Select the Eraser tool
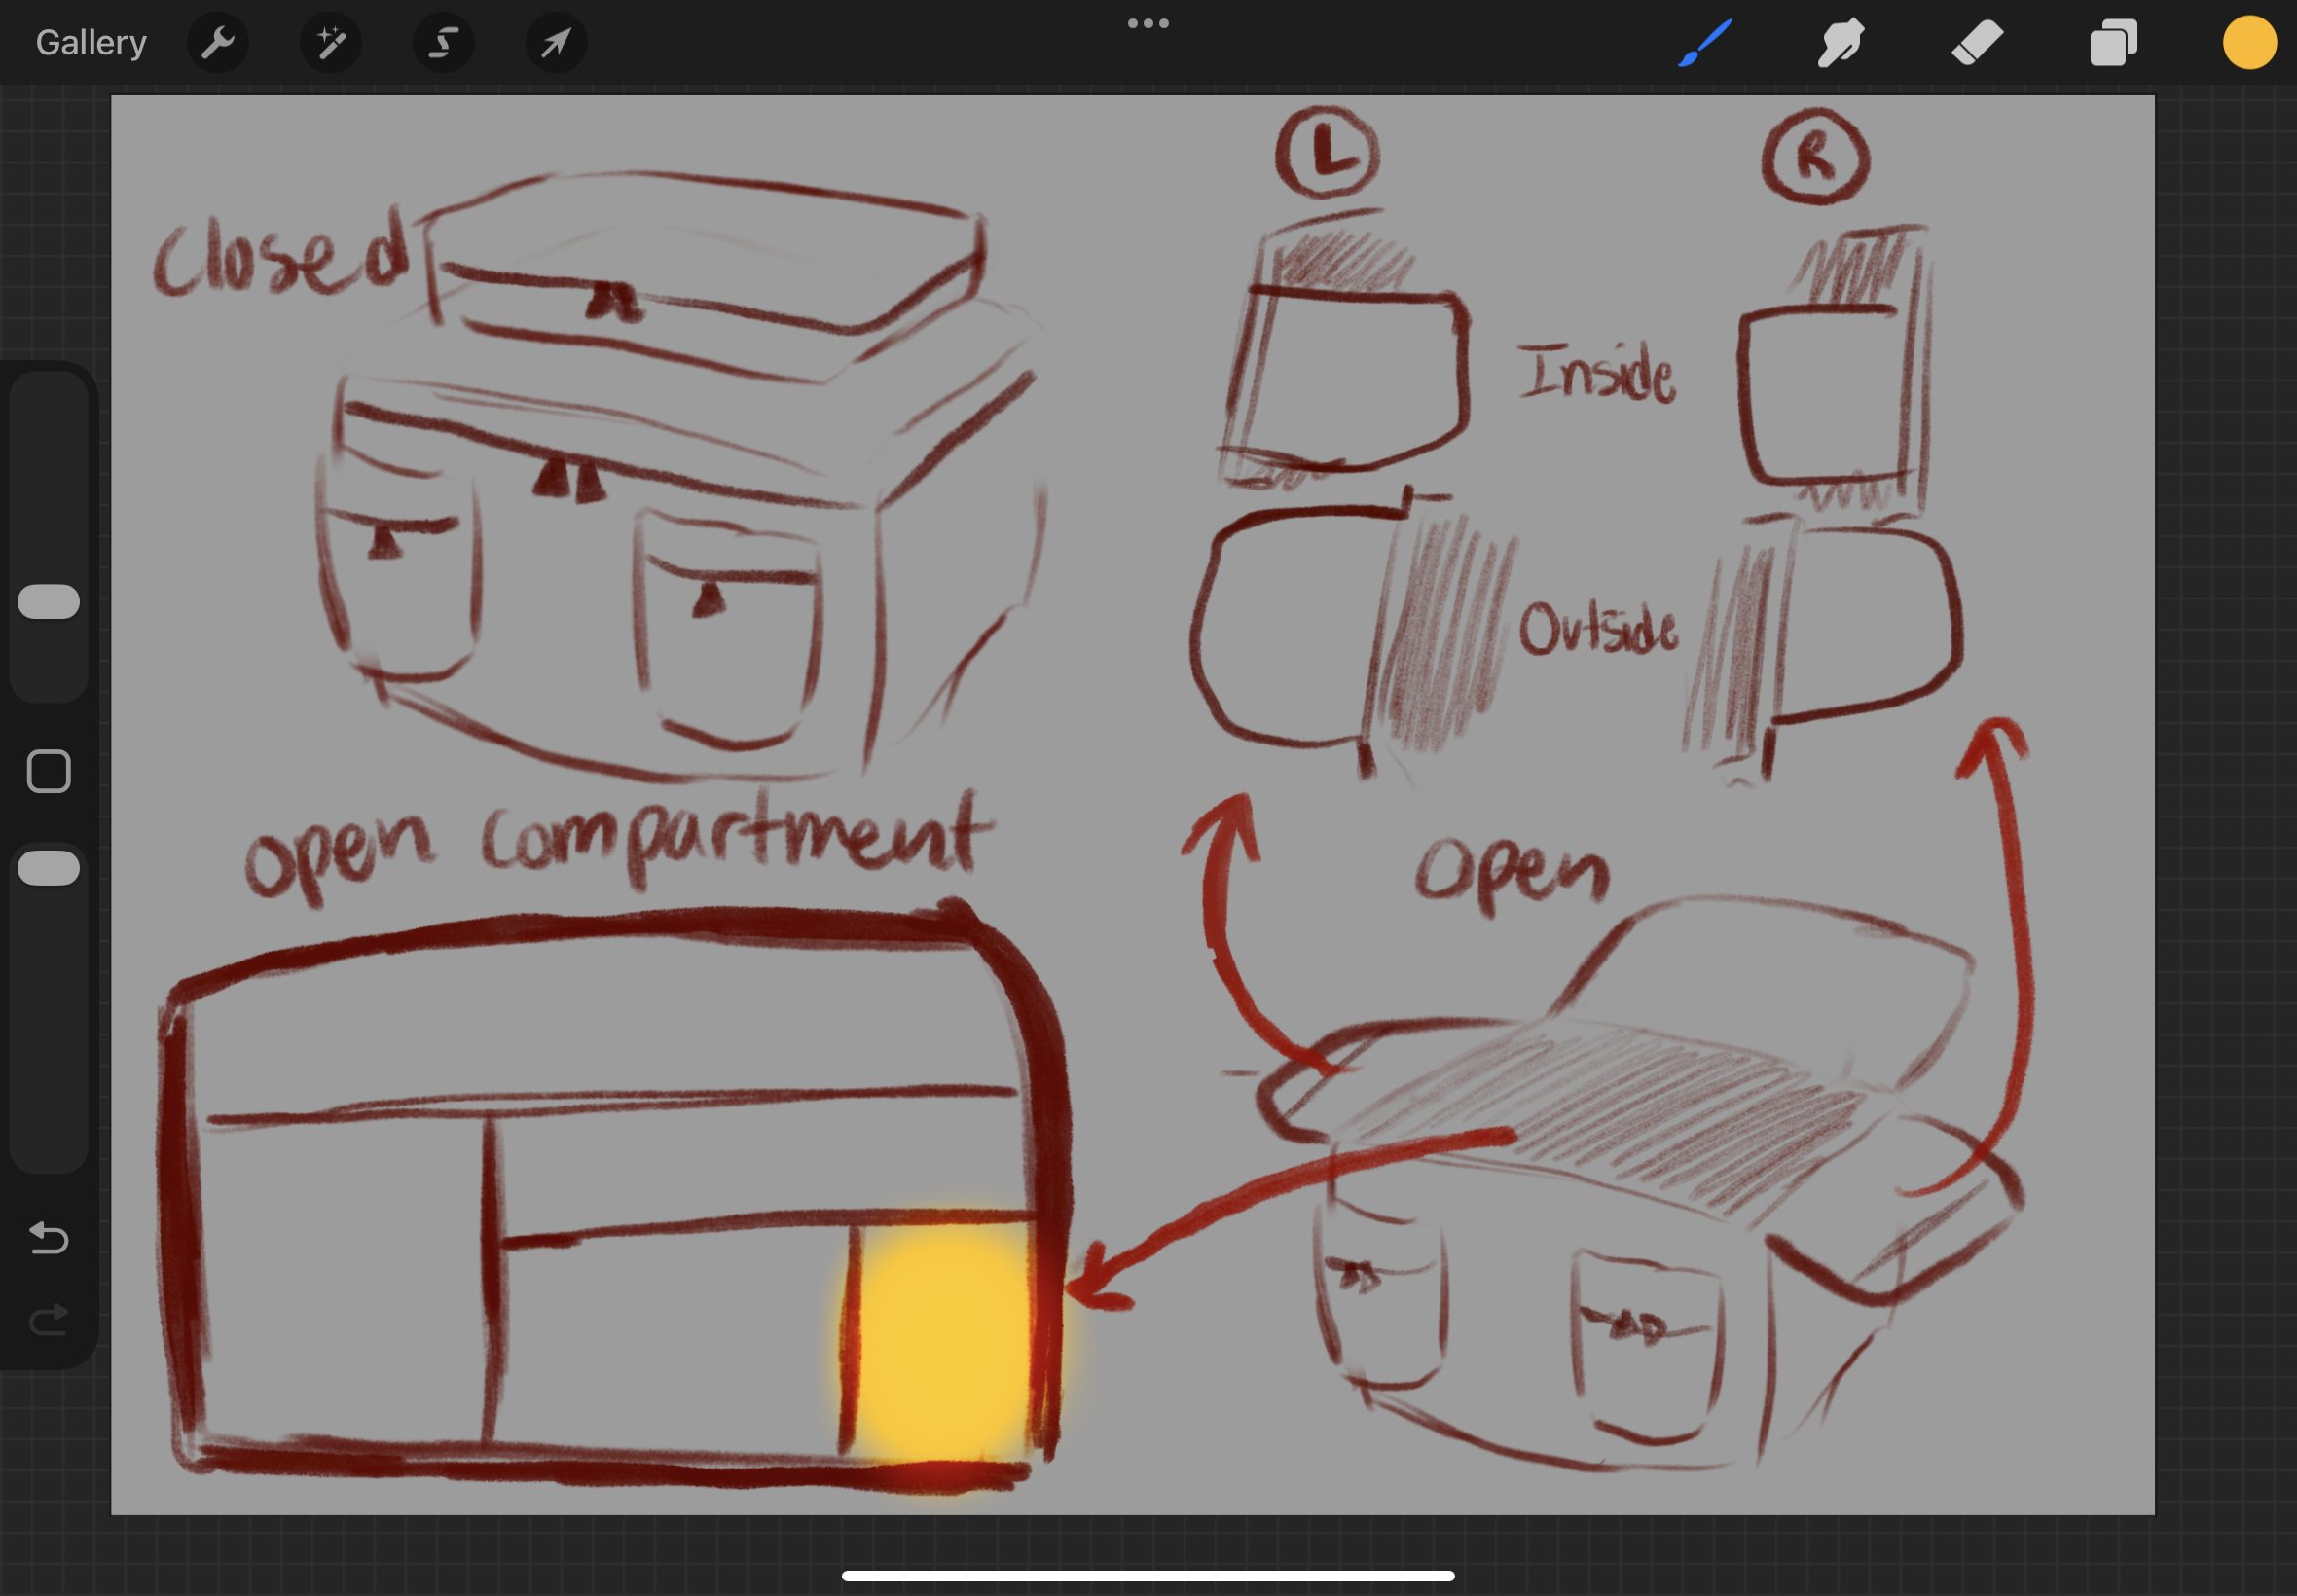 [x=1977, y=43]
